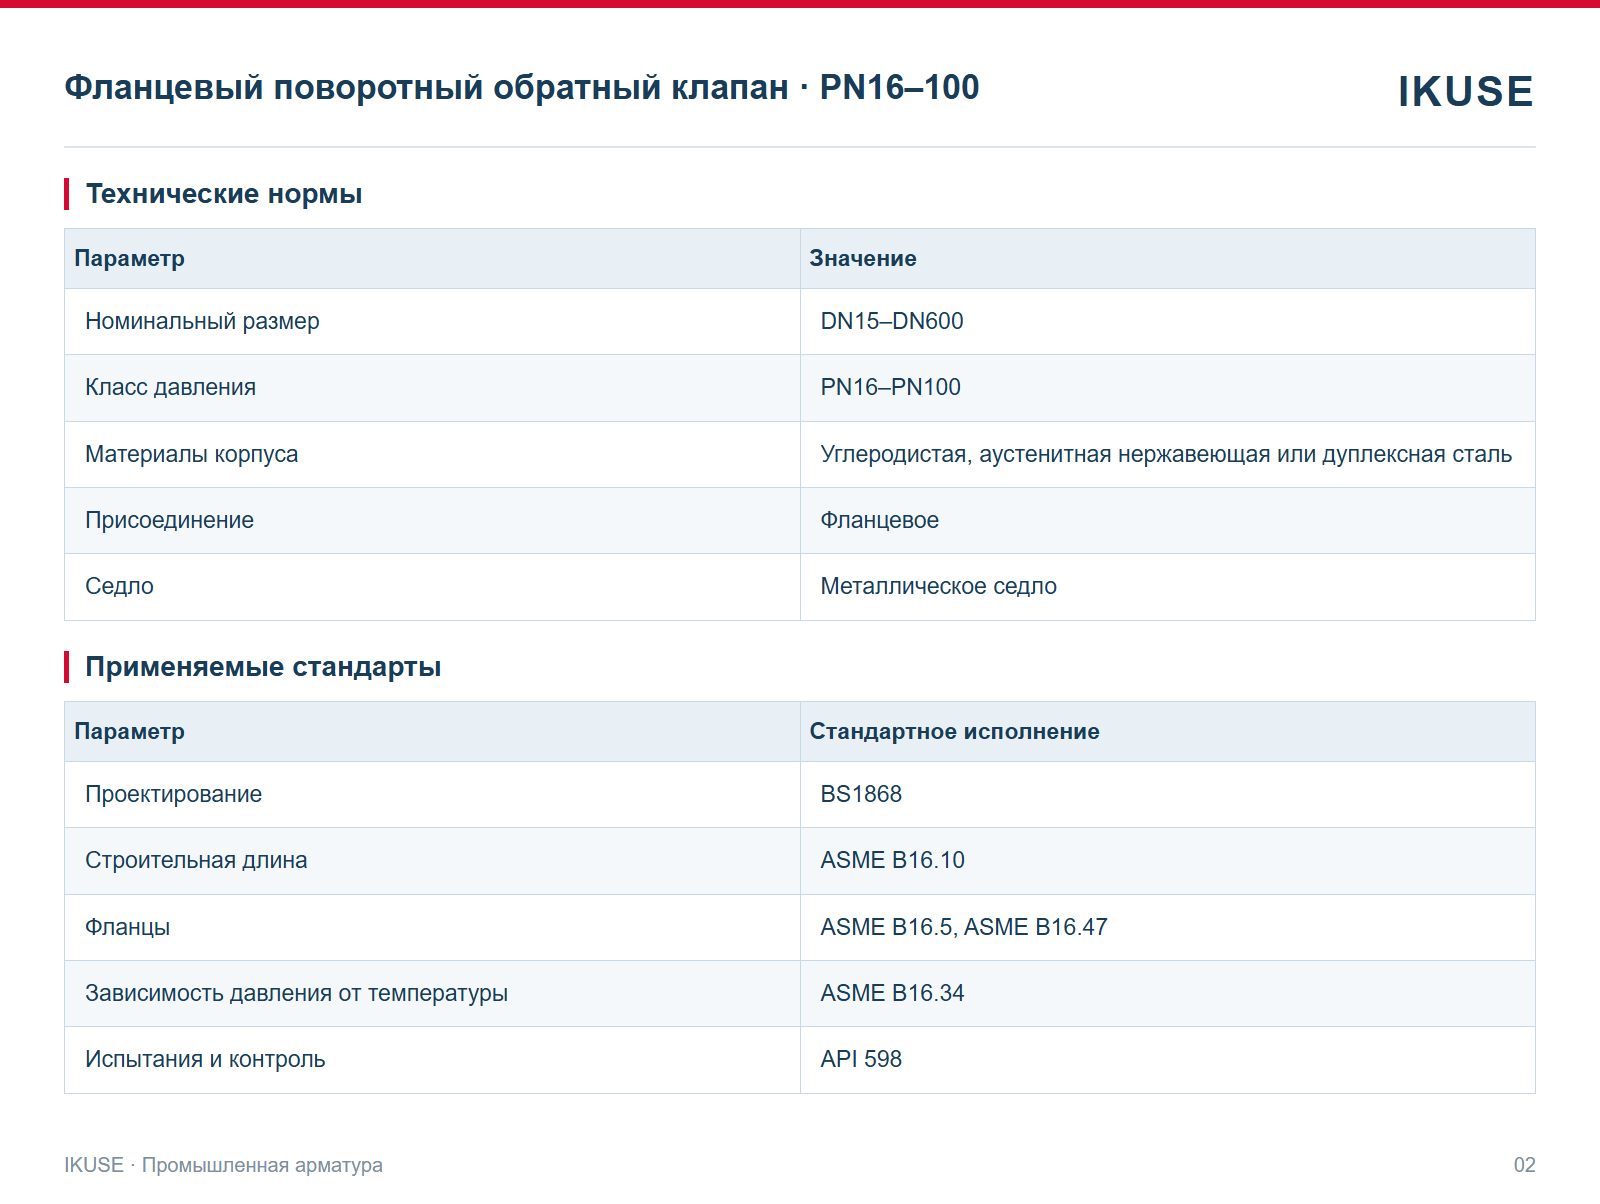
Task: Click the 'Испытания и контроль' row label
Action: point(205,1059)
